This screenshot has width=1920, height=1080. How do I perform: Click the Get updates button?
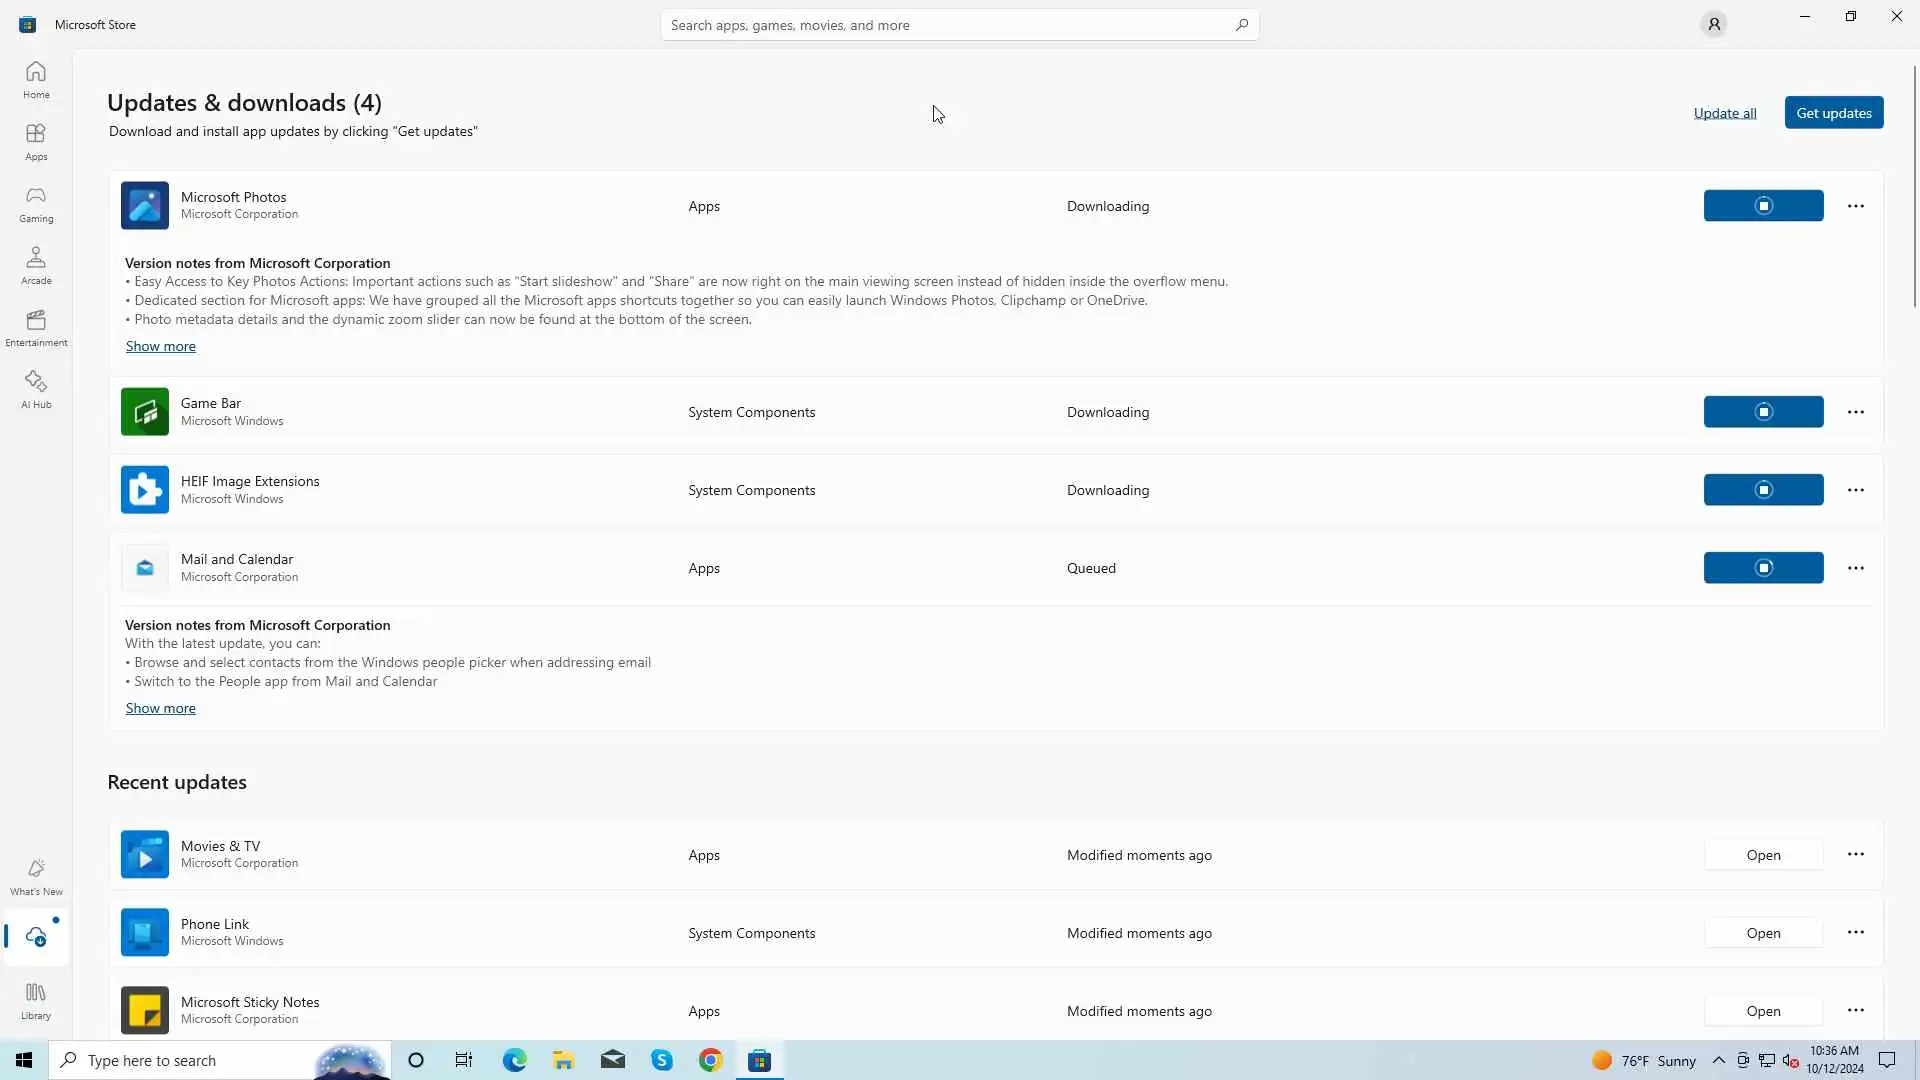click(1833, 113)
